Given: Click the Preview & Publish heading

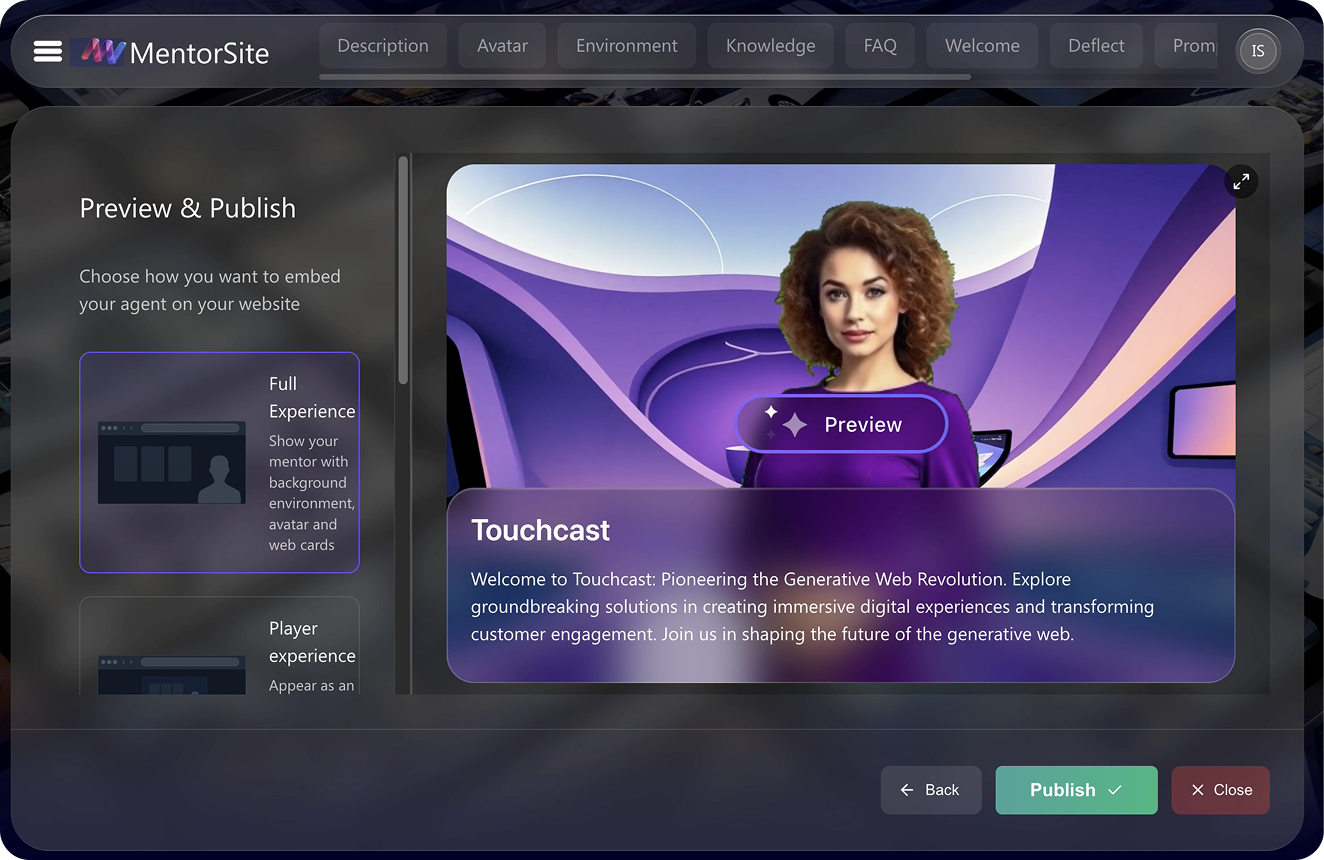Looking at the screenshot, I should click(188, 208).
